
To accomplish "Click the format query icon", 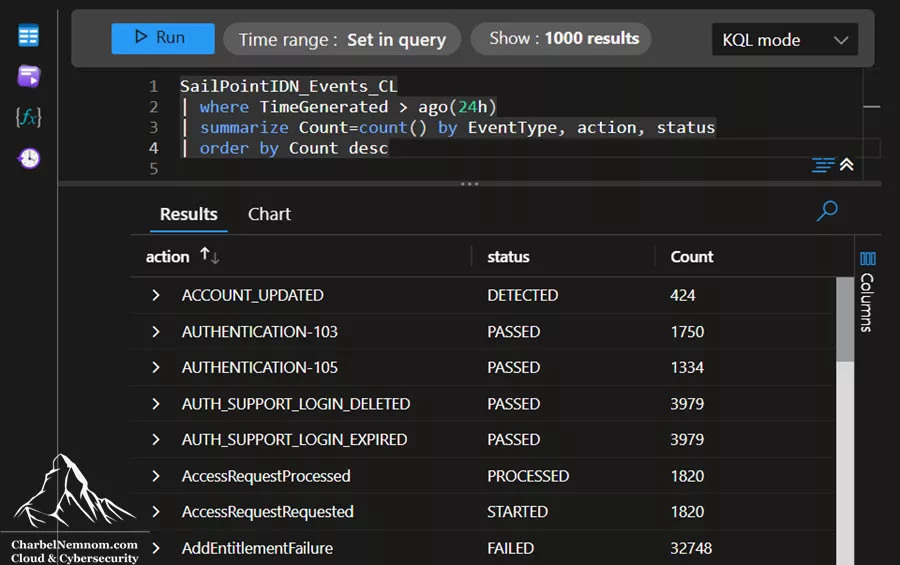I will [x=823, y=165].
